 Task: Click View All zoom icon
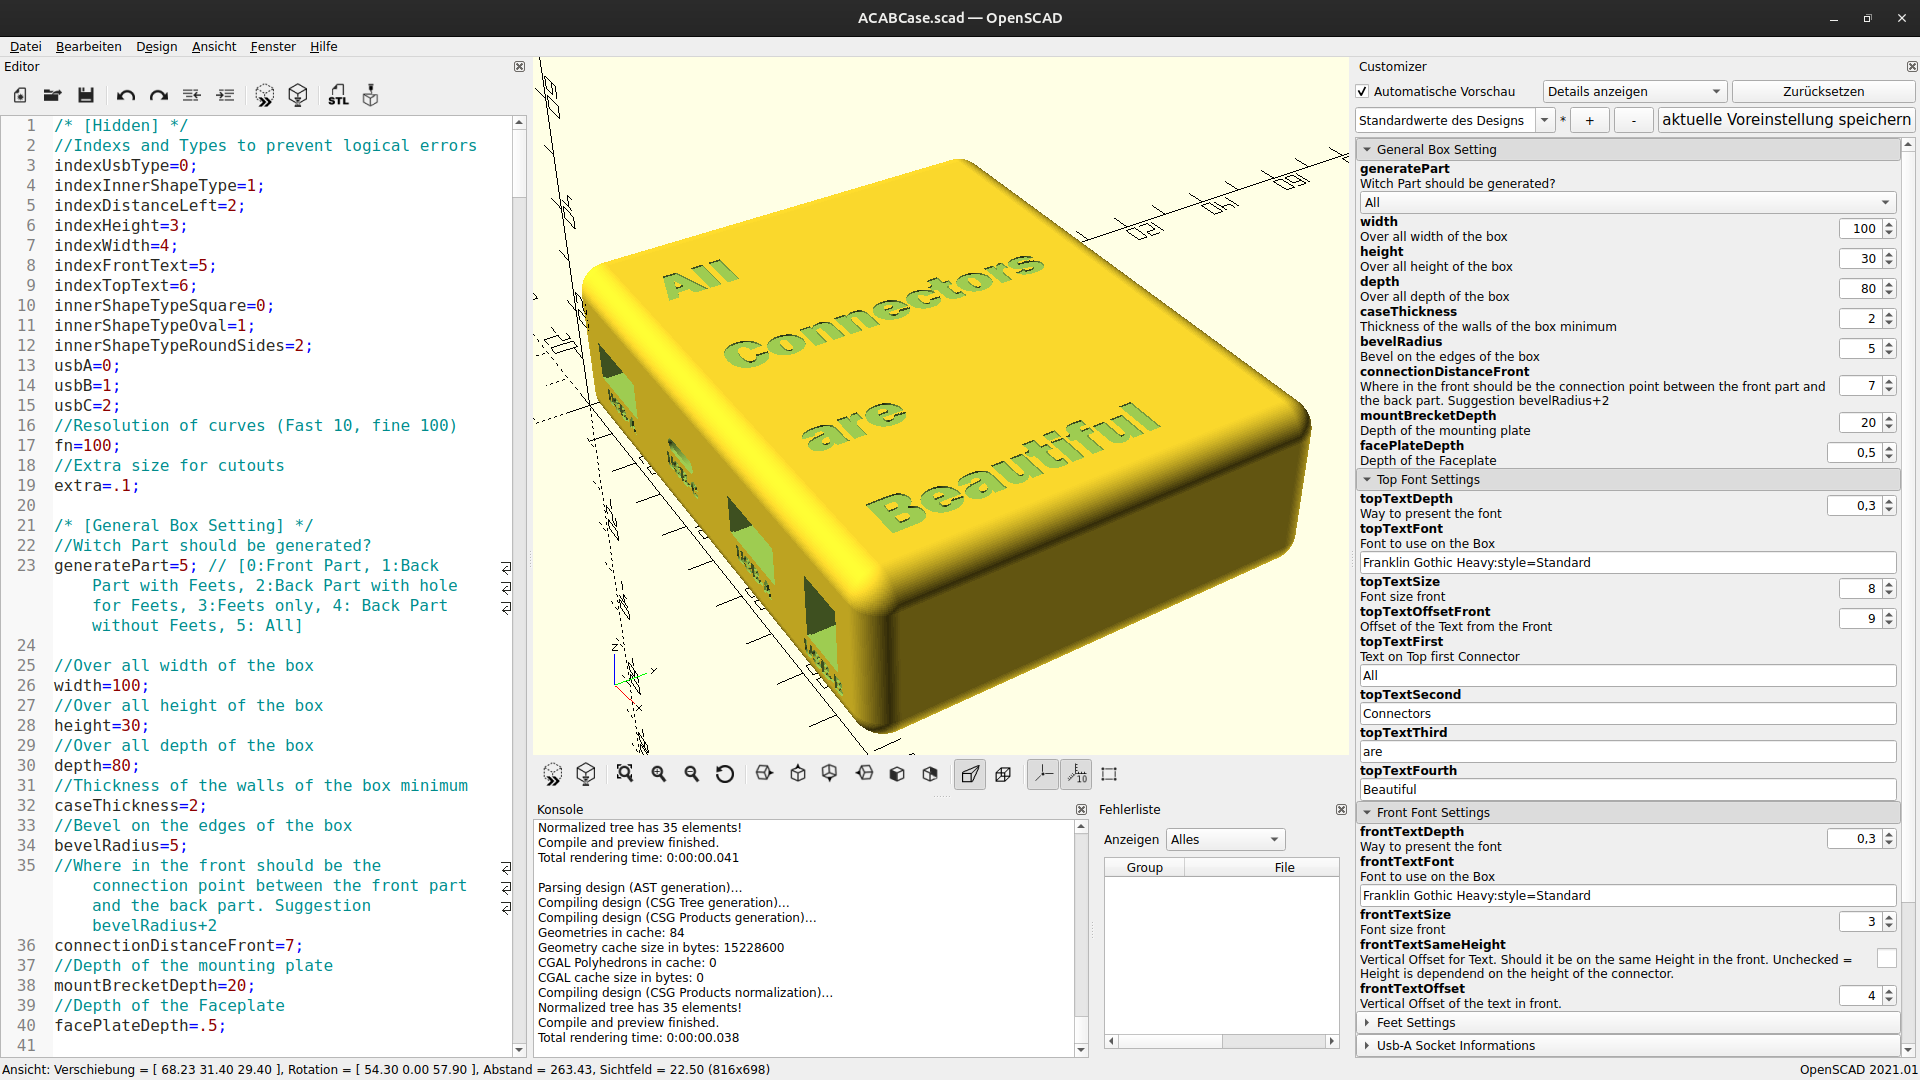tap(625, 774)
